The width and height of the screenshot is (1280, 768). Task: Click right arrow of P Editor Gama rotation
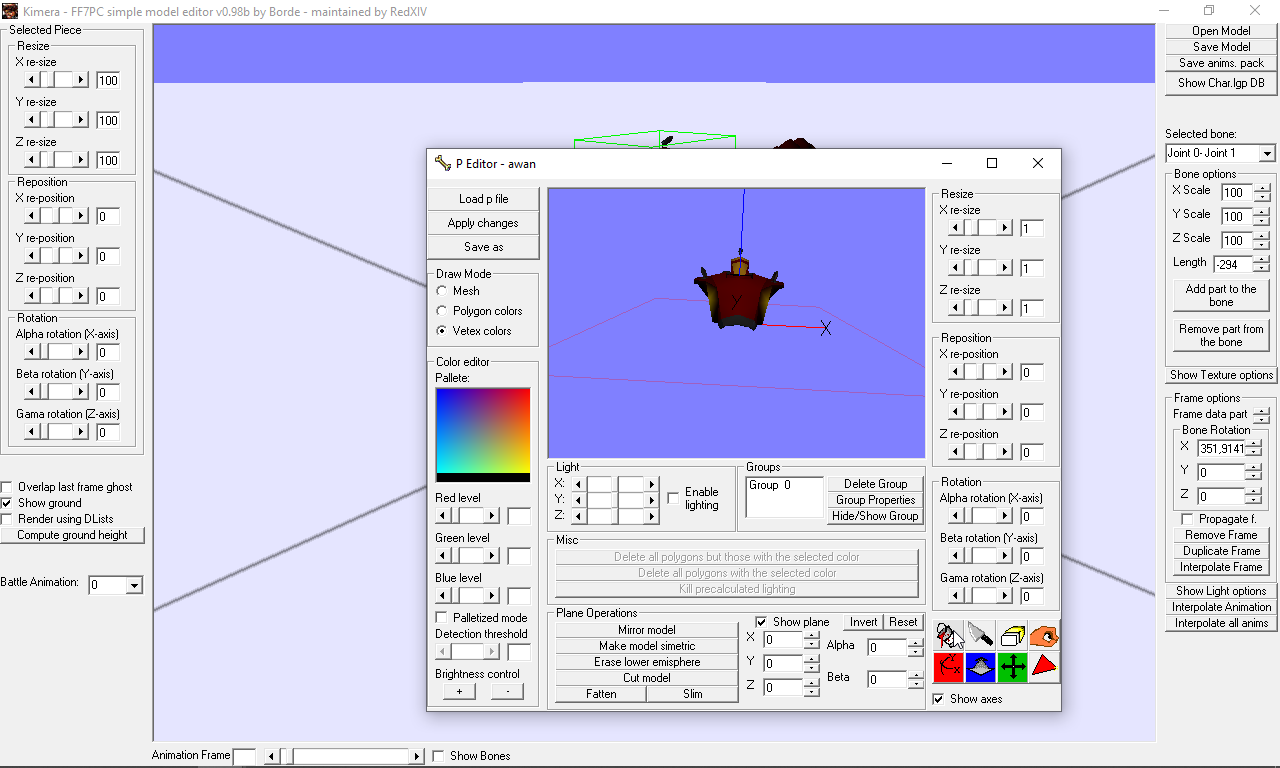1007,596
